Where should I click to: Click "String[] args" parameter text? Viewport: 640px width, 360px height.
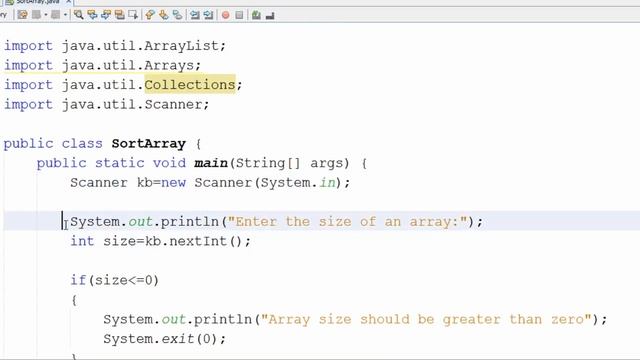pyautogui.click(x=289, y=163)
